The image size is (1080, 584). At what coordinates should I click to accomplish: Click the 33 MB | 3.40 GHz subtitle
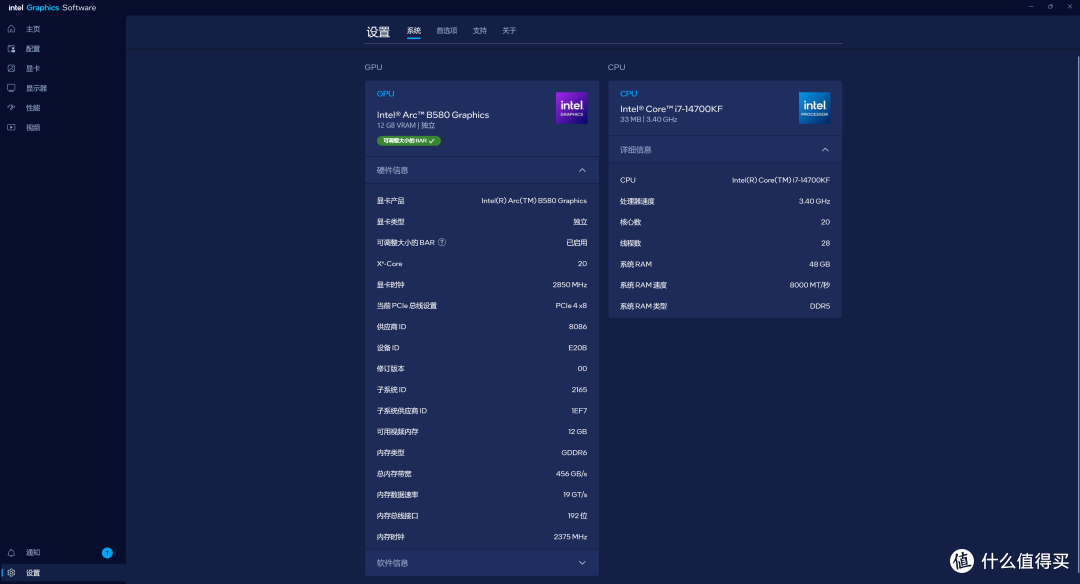[648, 119]
